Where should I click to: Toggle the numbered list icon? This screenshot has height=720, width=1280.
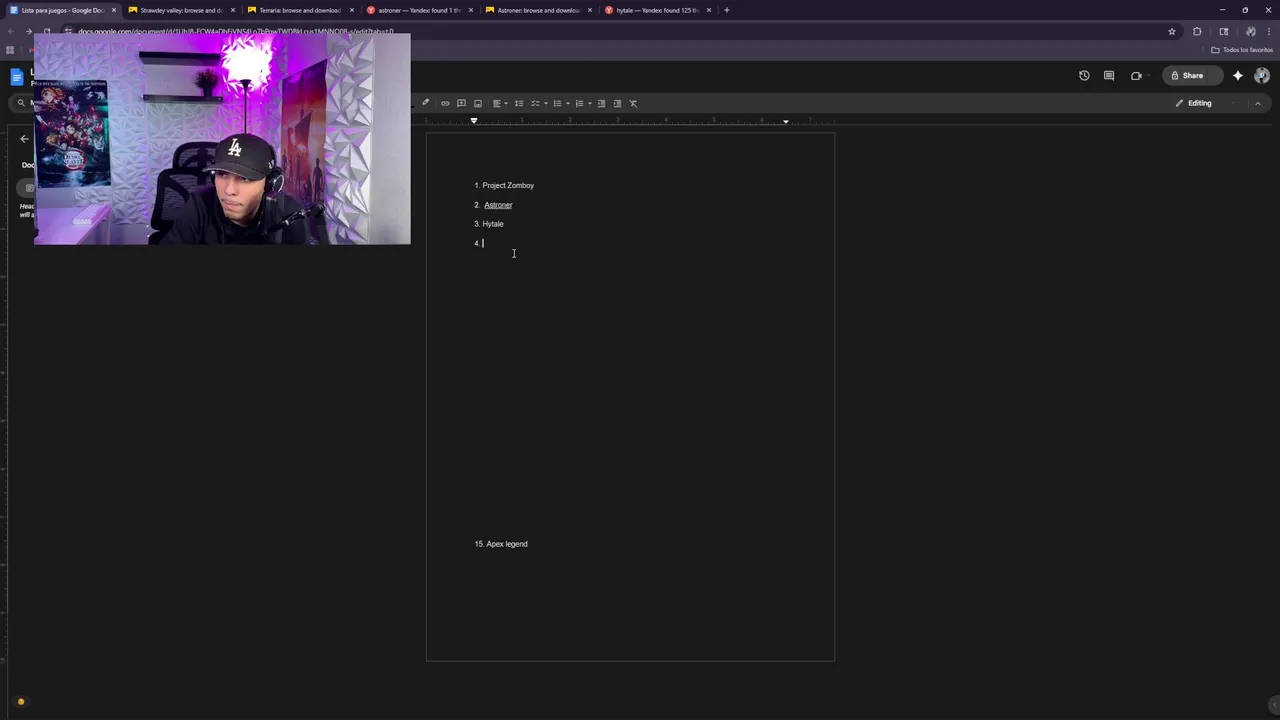click(x=579, y=103)
